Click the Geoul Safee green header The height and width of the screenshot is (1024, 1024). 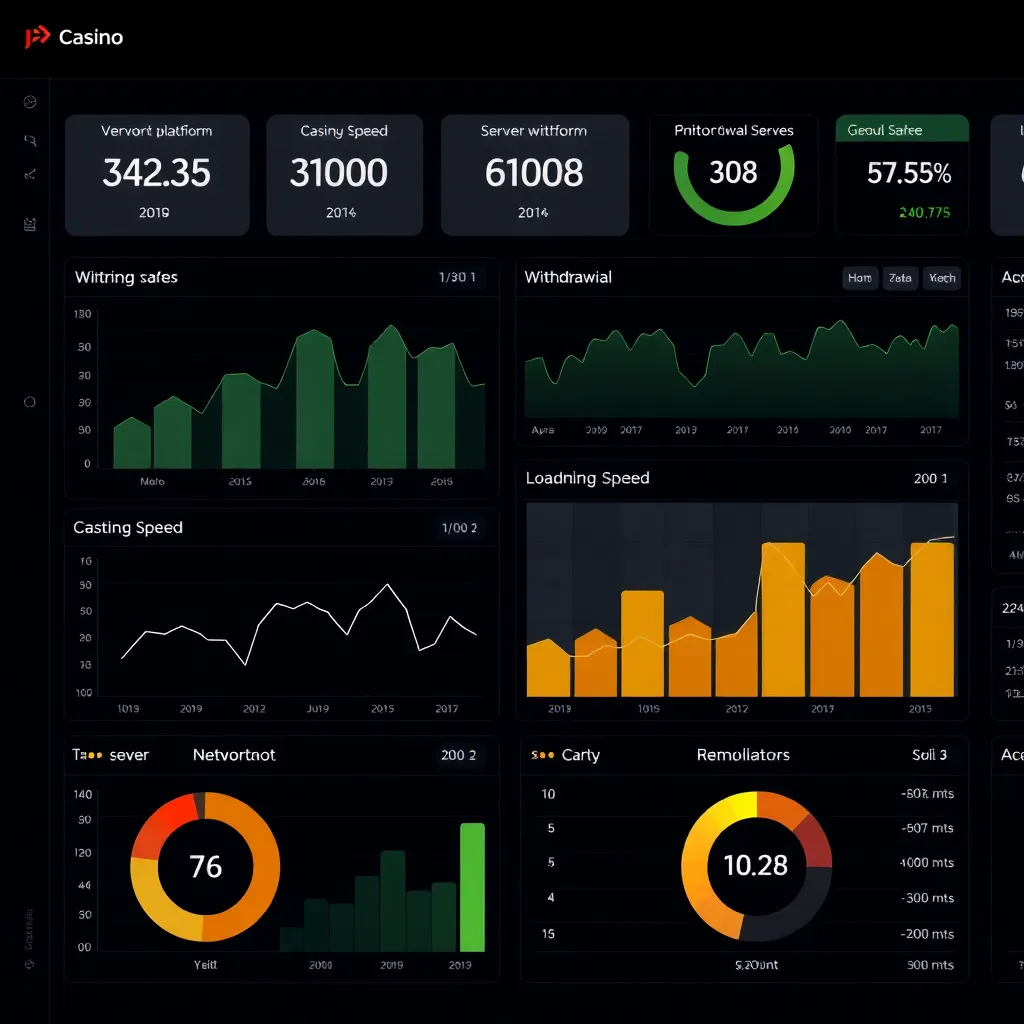(x=902, y=130)
